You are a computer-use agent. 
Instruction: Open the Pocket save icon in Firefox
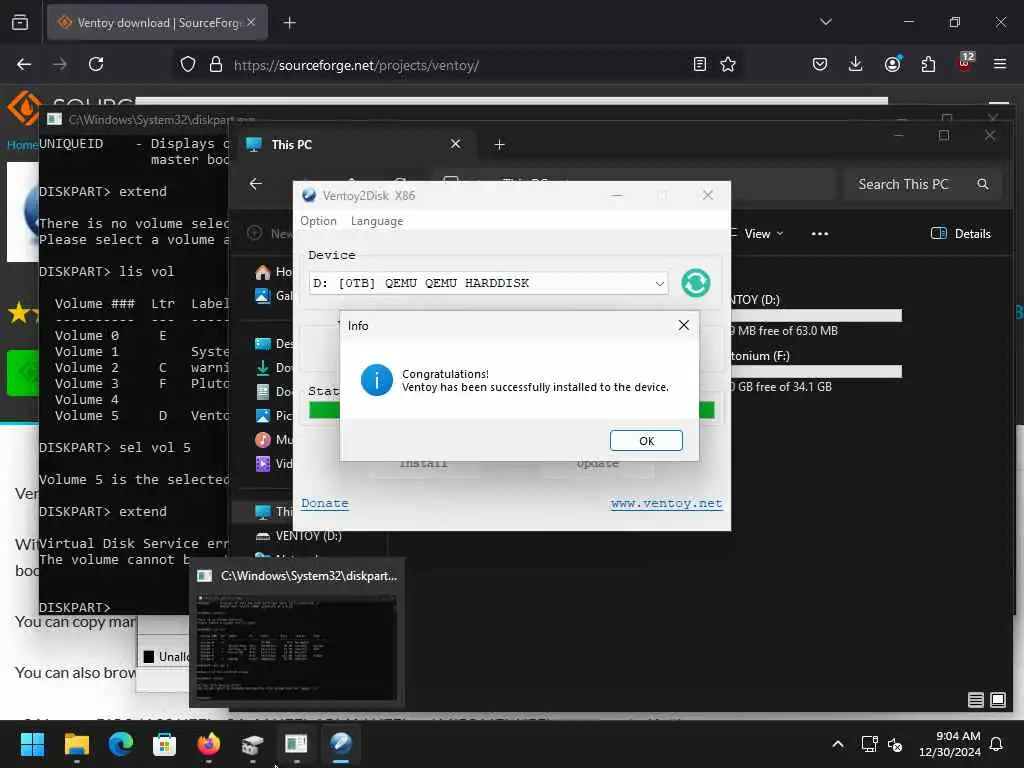pyautogui.click(x=820, y=64)
